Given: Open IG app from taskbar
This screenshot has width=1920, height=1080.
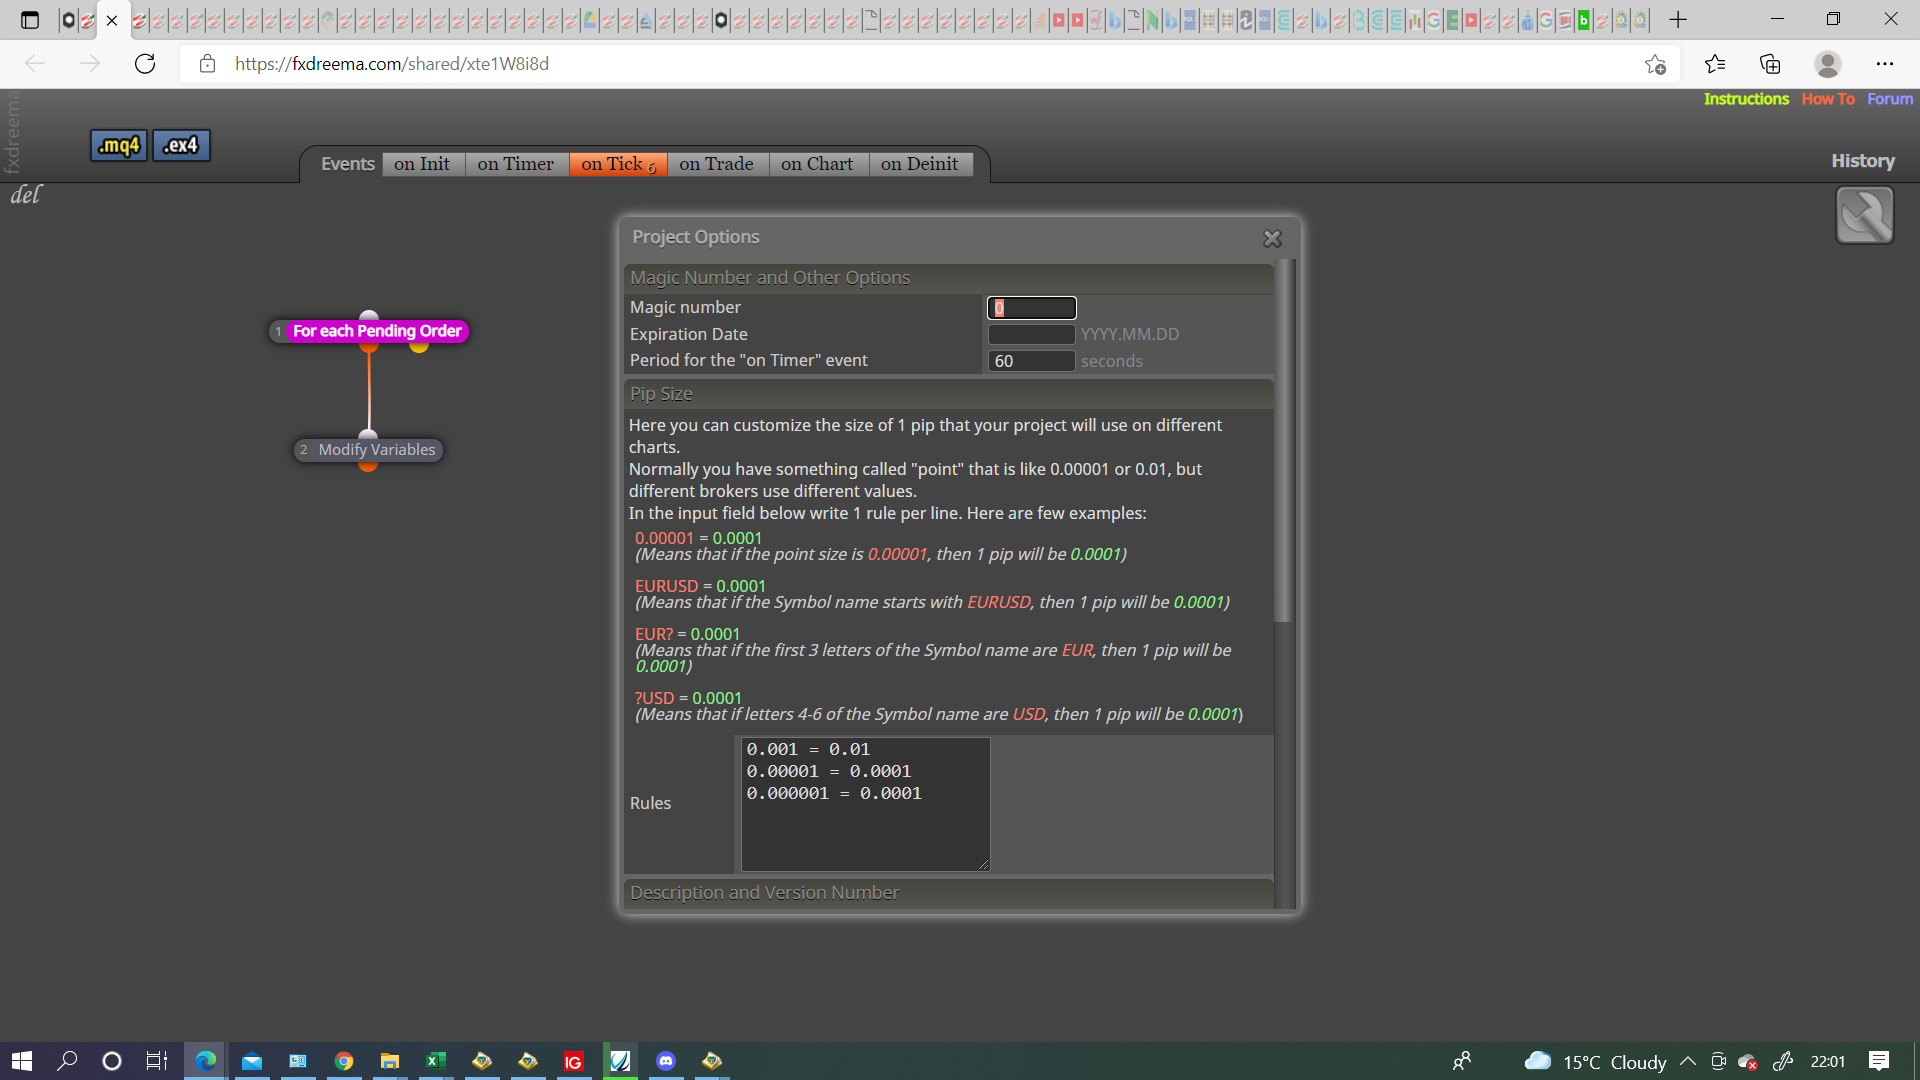Looking at the screenshot, I should pyautogui.click(x=574, y=1061).
